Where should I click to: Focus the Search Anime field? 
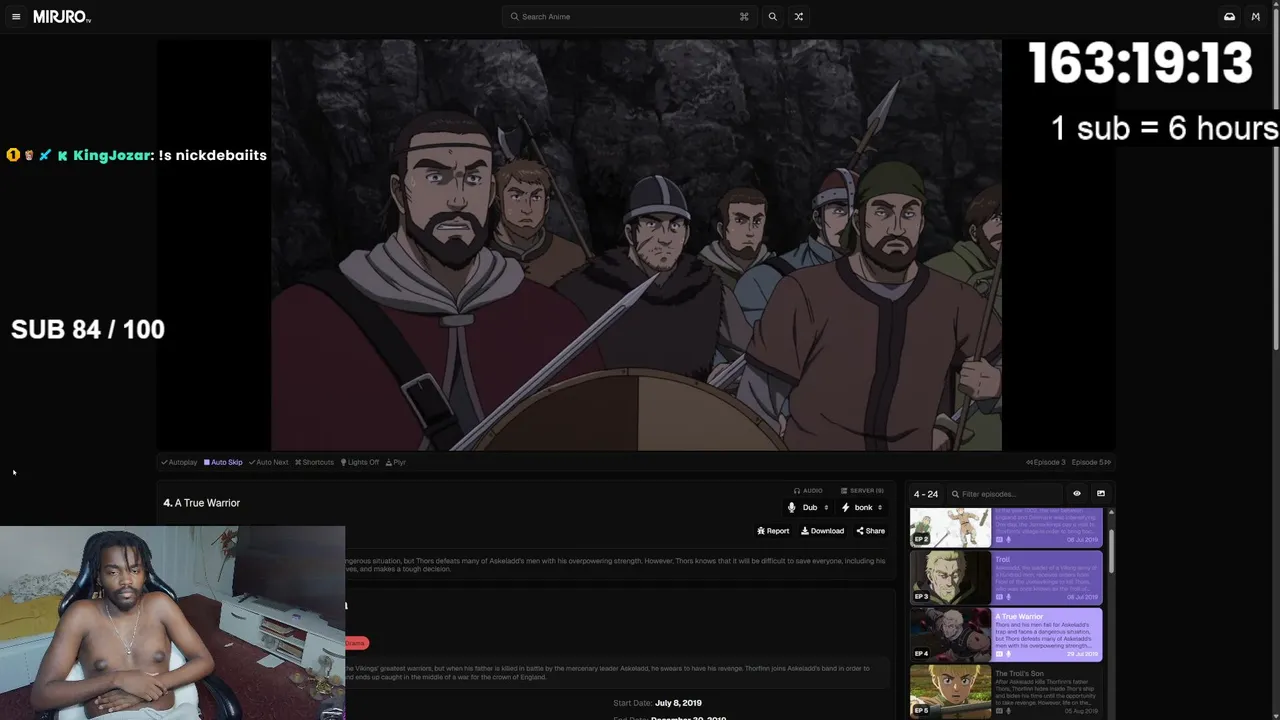tap(630, 17)
